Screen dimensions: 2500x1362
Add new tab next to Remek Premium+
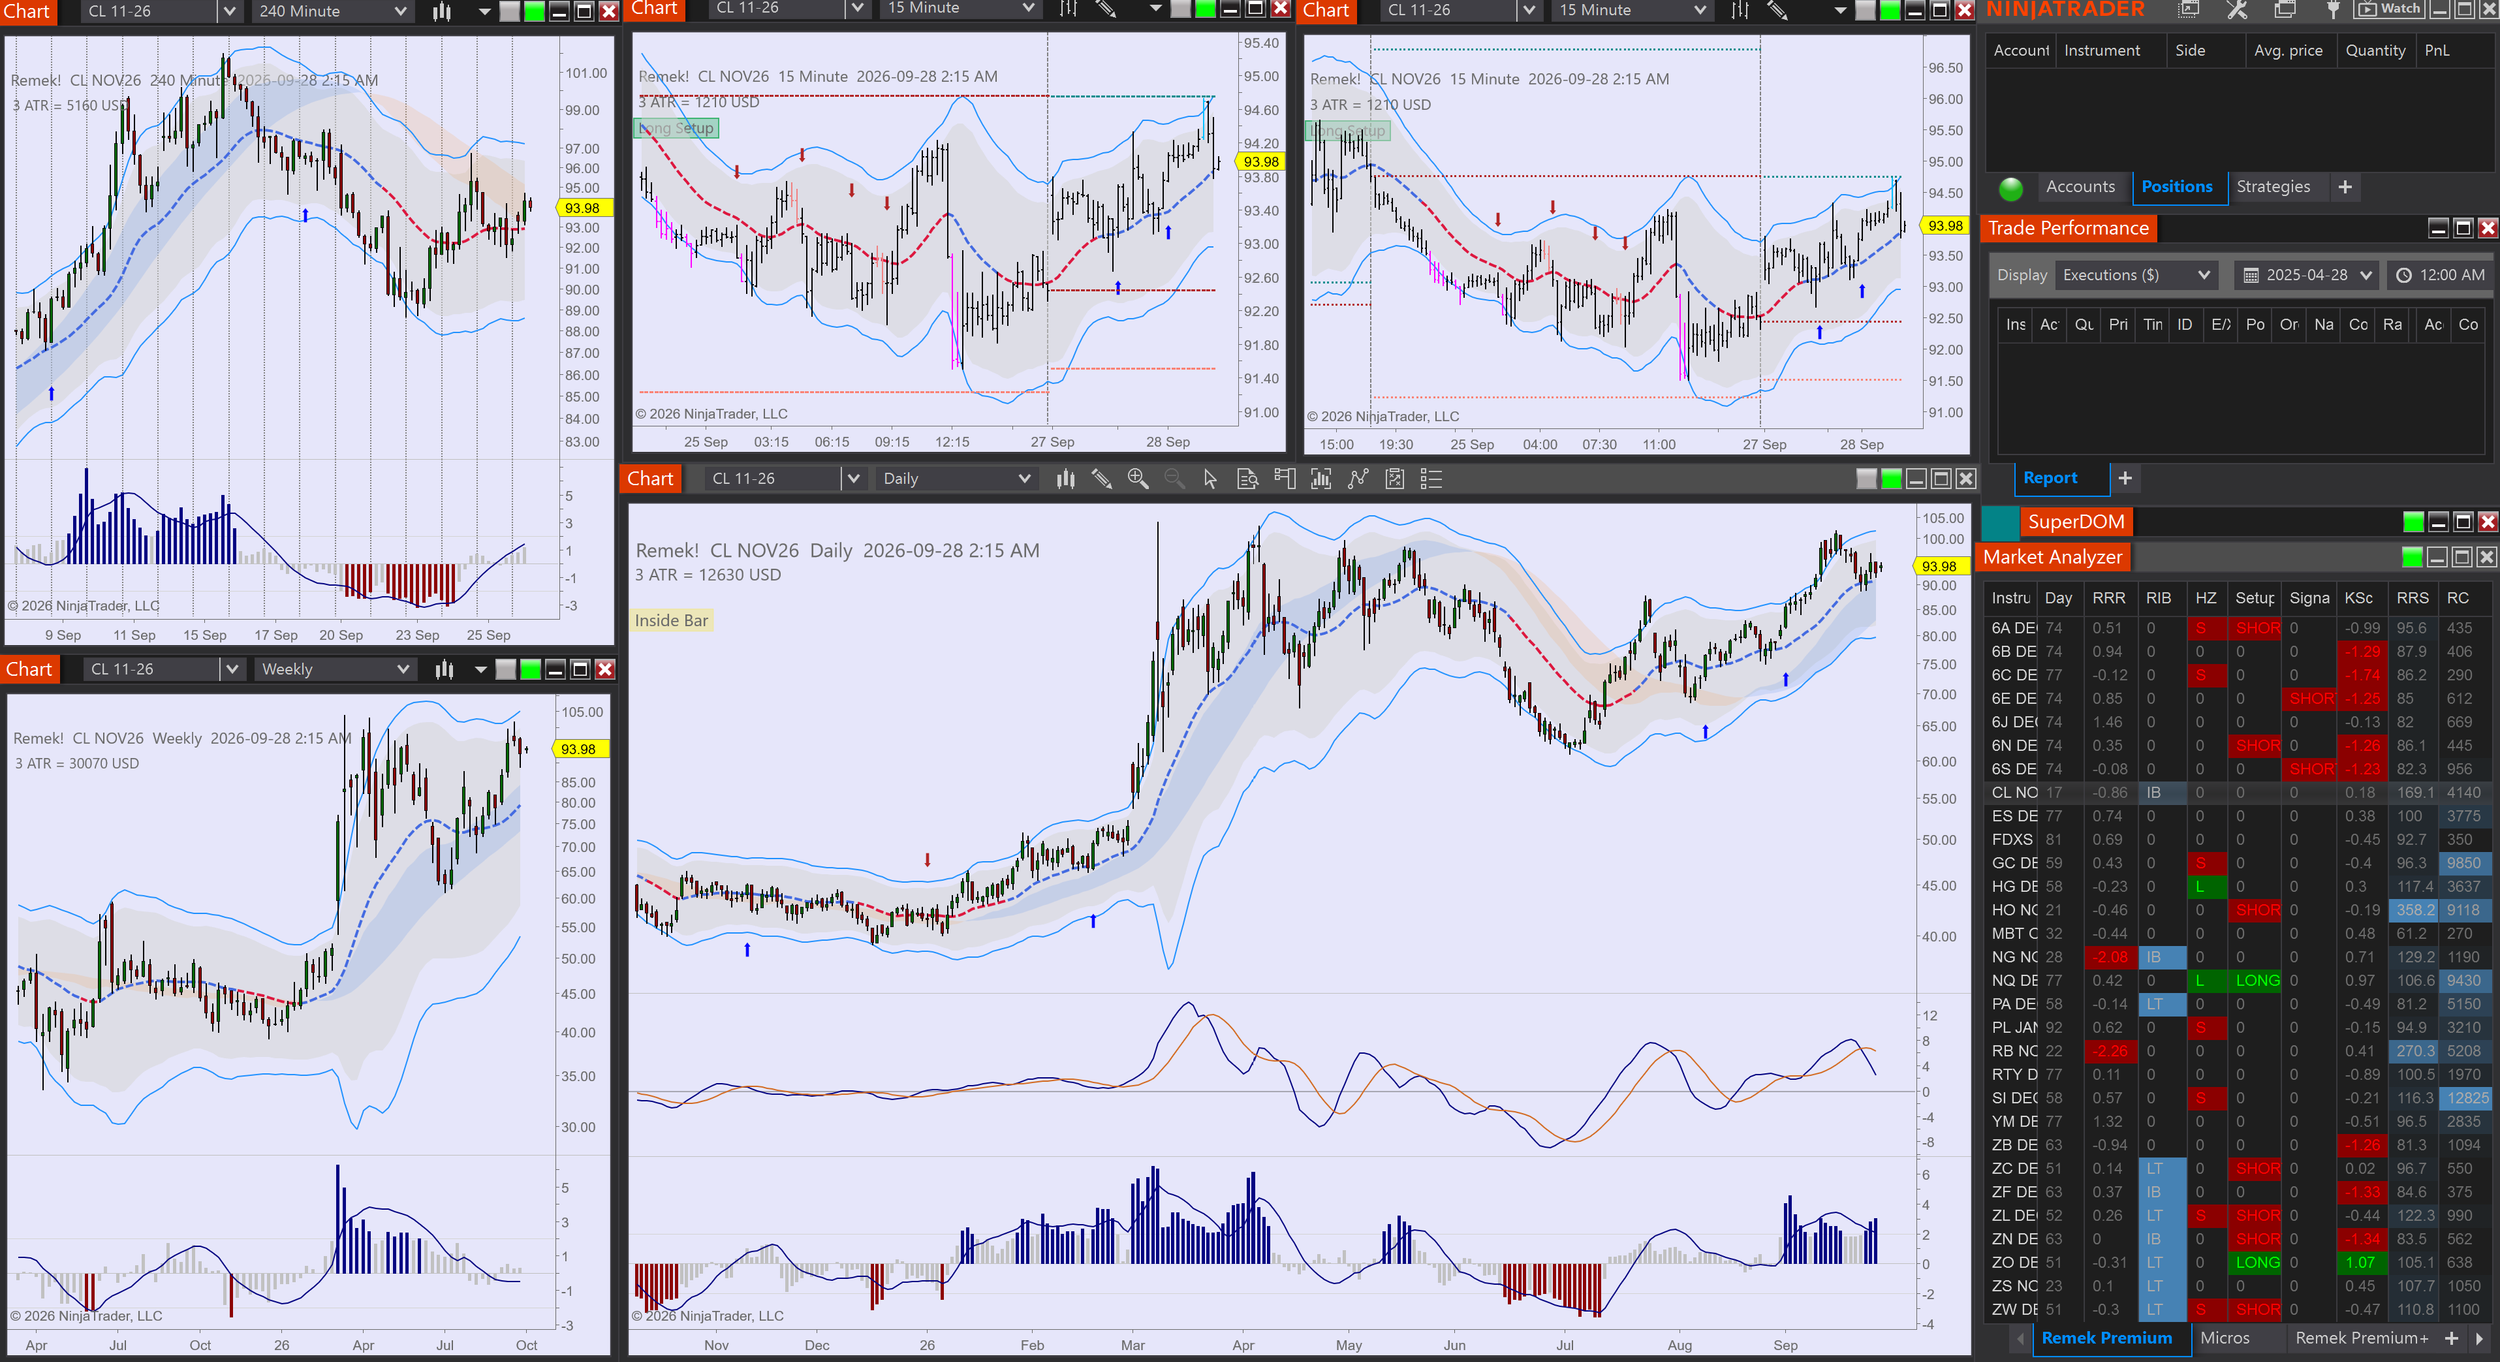pyautogui.click(x=2451, y=1338)
